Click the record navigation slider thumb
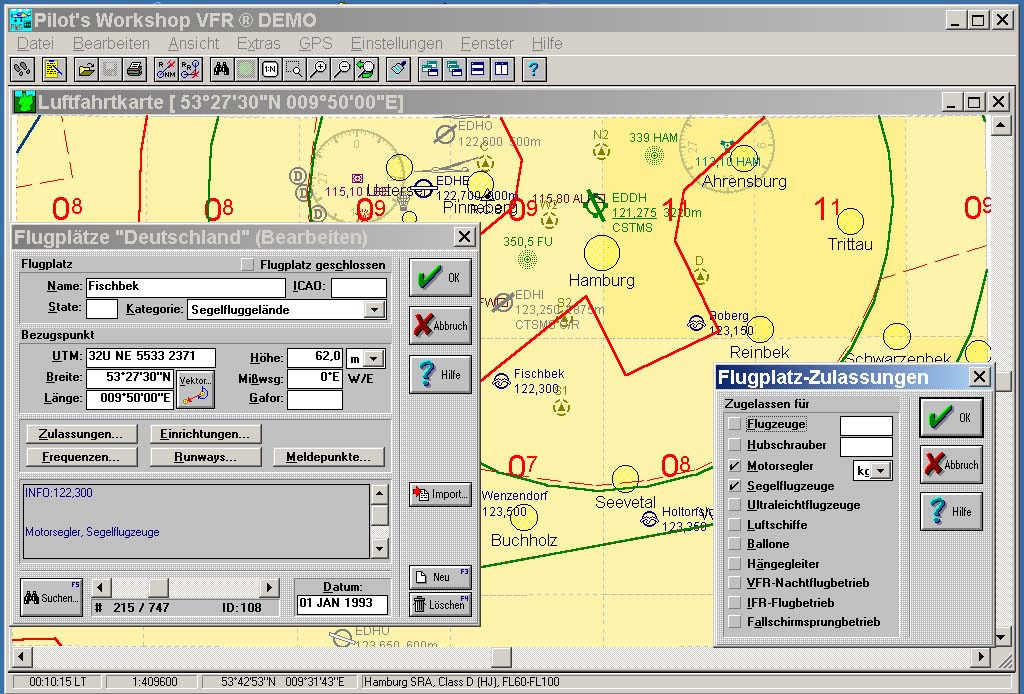This screenshot has height=694, width=1024. (158, 588)
